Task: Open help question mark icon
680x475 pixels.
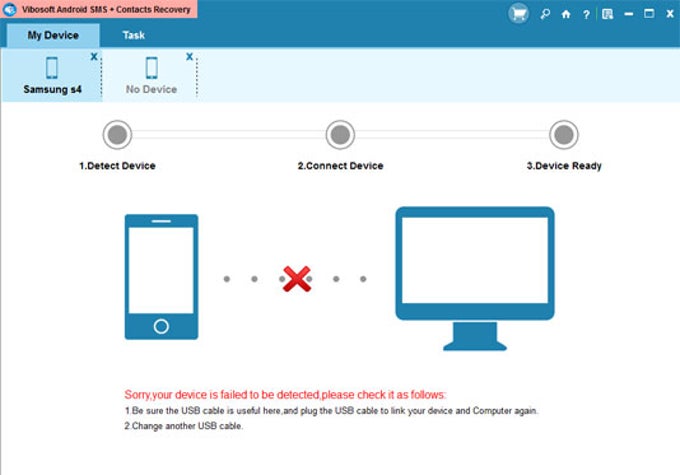Action: 586,14
